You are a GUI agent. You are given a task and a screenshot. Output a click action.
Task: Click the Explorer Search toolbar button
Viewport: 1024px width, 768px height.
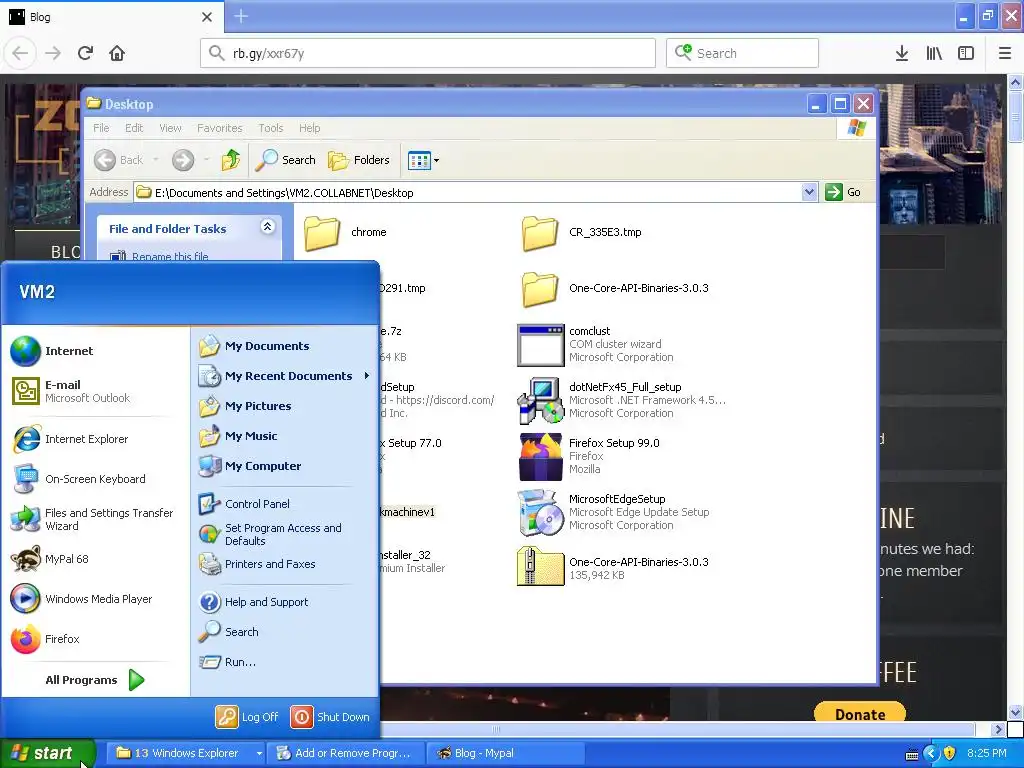tap(285, 160)
